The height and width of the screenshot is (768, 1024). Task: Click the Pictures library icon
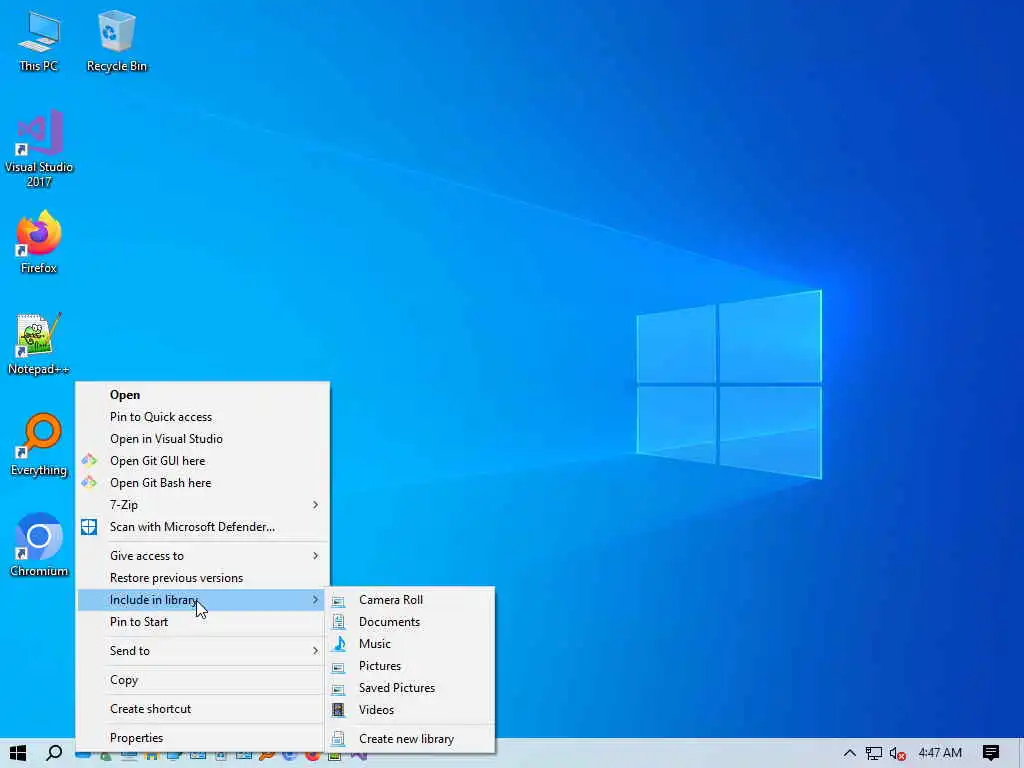(338, 667)
